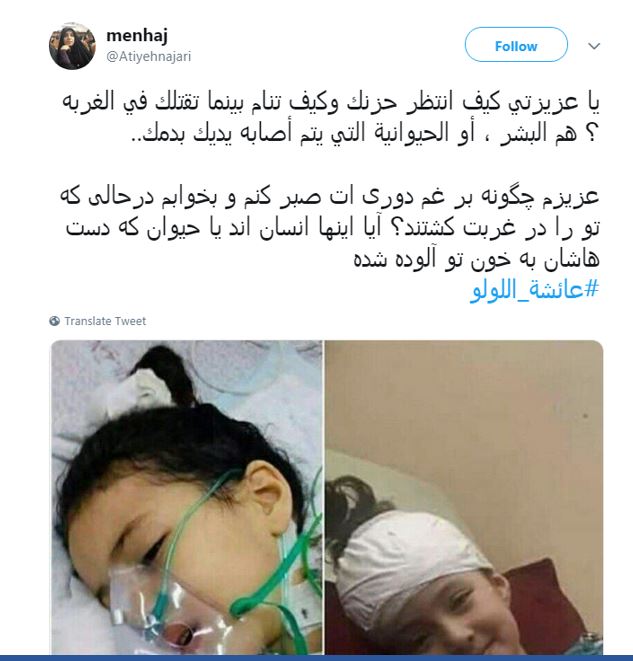Translate Tweet text link
The height and width of the screenshot is (661, 633).
[x=105, y=321]
